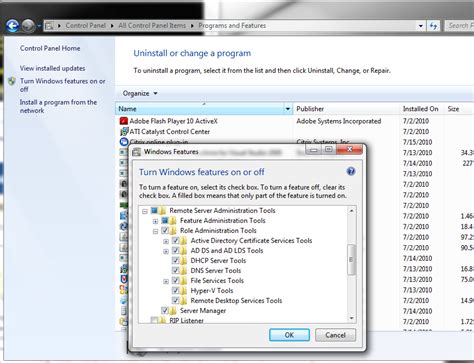This screenshot has width=474, height=363.
Task: Click the Search Programs and Features field
Action: [460, 26]
